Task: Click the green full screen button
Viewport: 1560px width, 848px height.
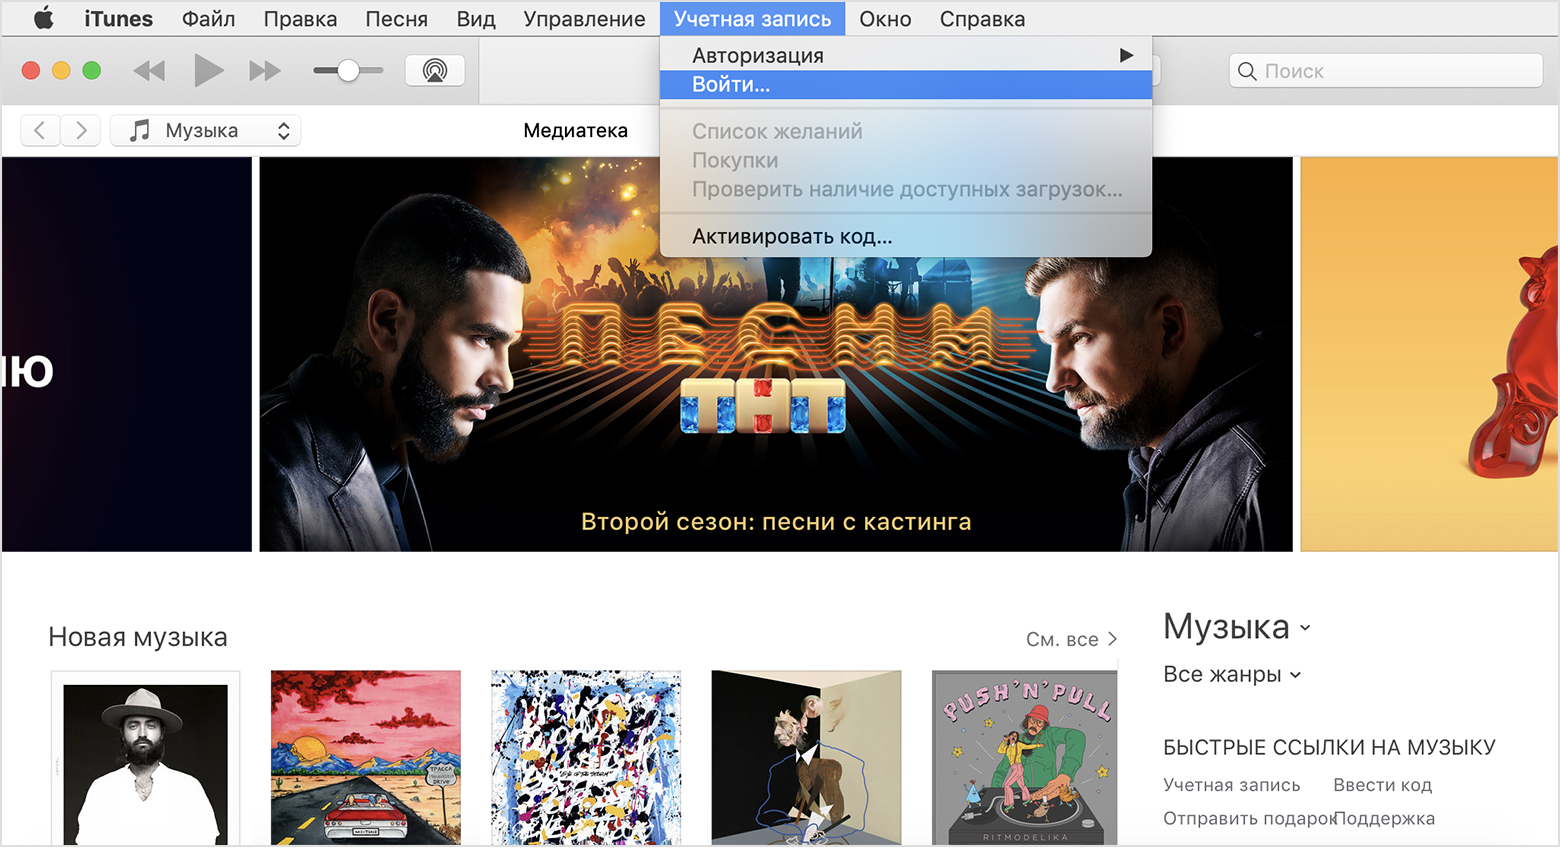Action: pos(91,70)
